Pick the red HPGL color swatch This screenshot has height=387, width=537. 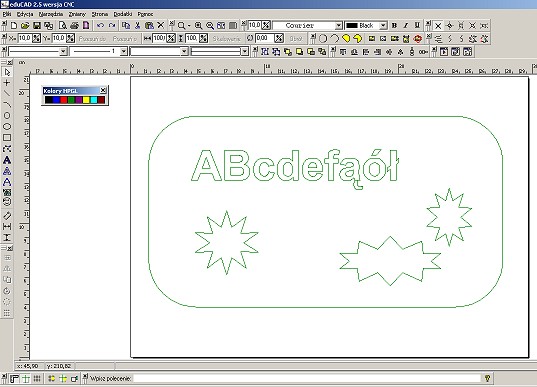coord(64,100)
